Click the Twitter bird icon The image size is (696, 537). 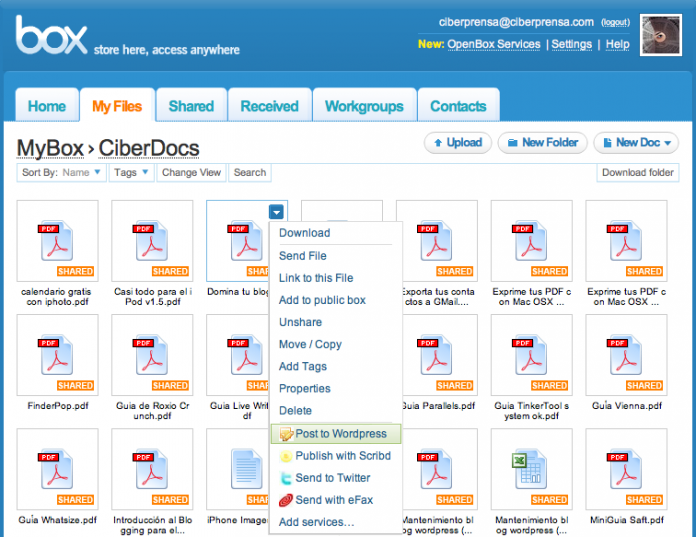tap(286, 478)
